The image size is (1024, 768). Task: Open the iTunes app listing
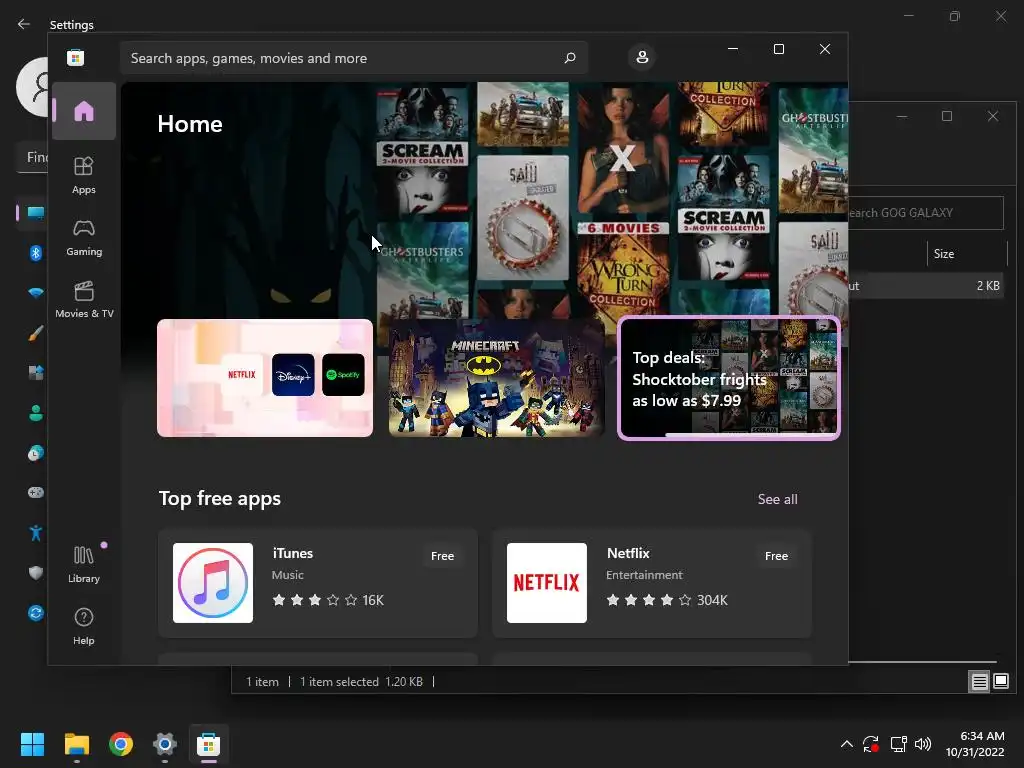pos(317,583)
